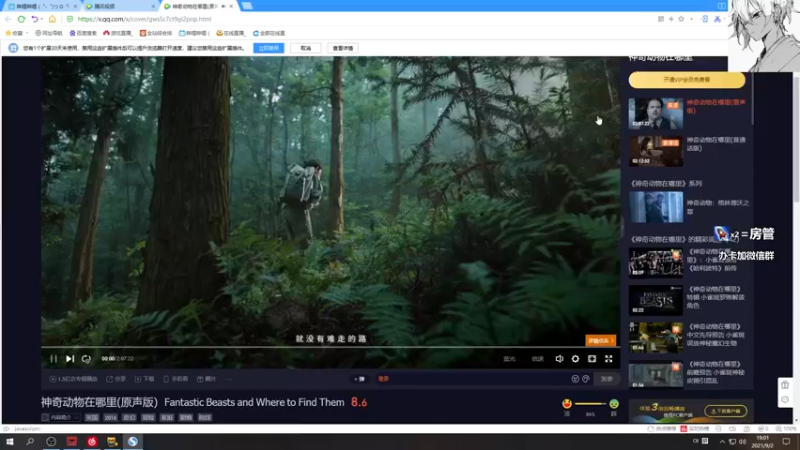Switch to the first bilibili browser tab
This screenshot has height=450, width=800.
click(x=41, y=6)
